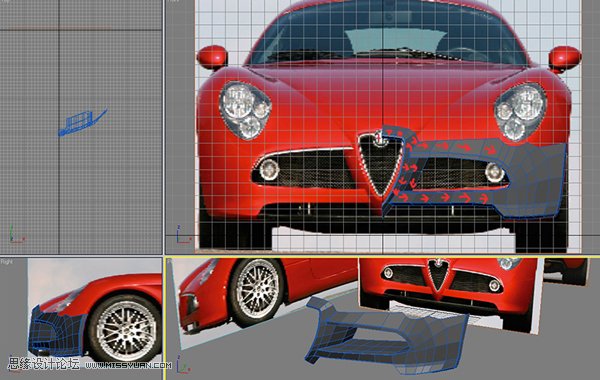This screenshot has width=600, height=380.
Task: Open the Right viewport label menu
Action: 7,262
